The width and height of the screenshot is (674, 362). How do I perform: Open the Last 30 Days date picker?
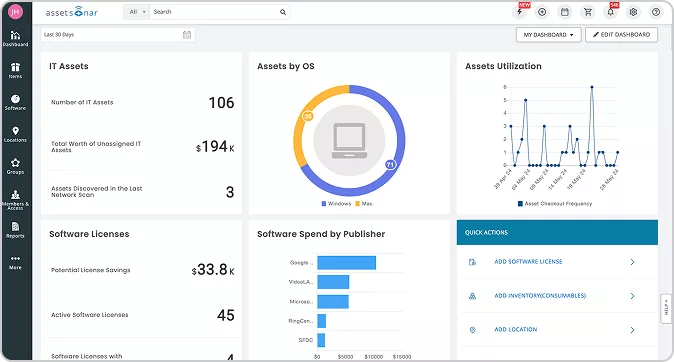click(118, 35)
